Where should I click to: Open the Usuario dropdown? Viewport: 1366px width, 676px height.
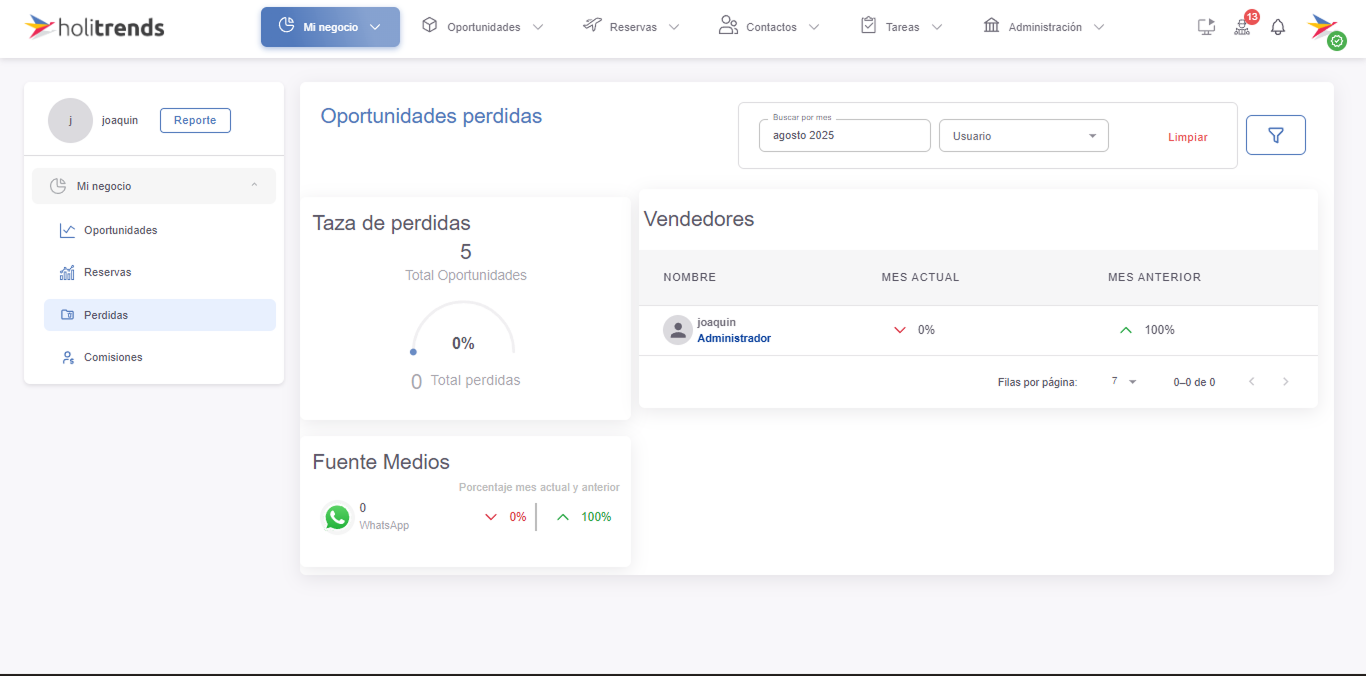click(1024, 136)
